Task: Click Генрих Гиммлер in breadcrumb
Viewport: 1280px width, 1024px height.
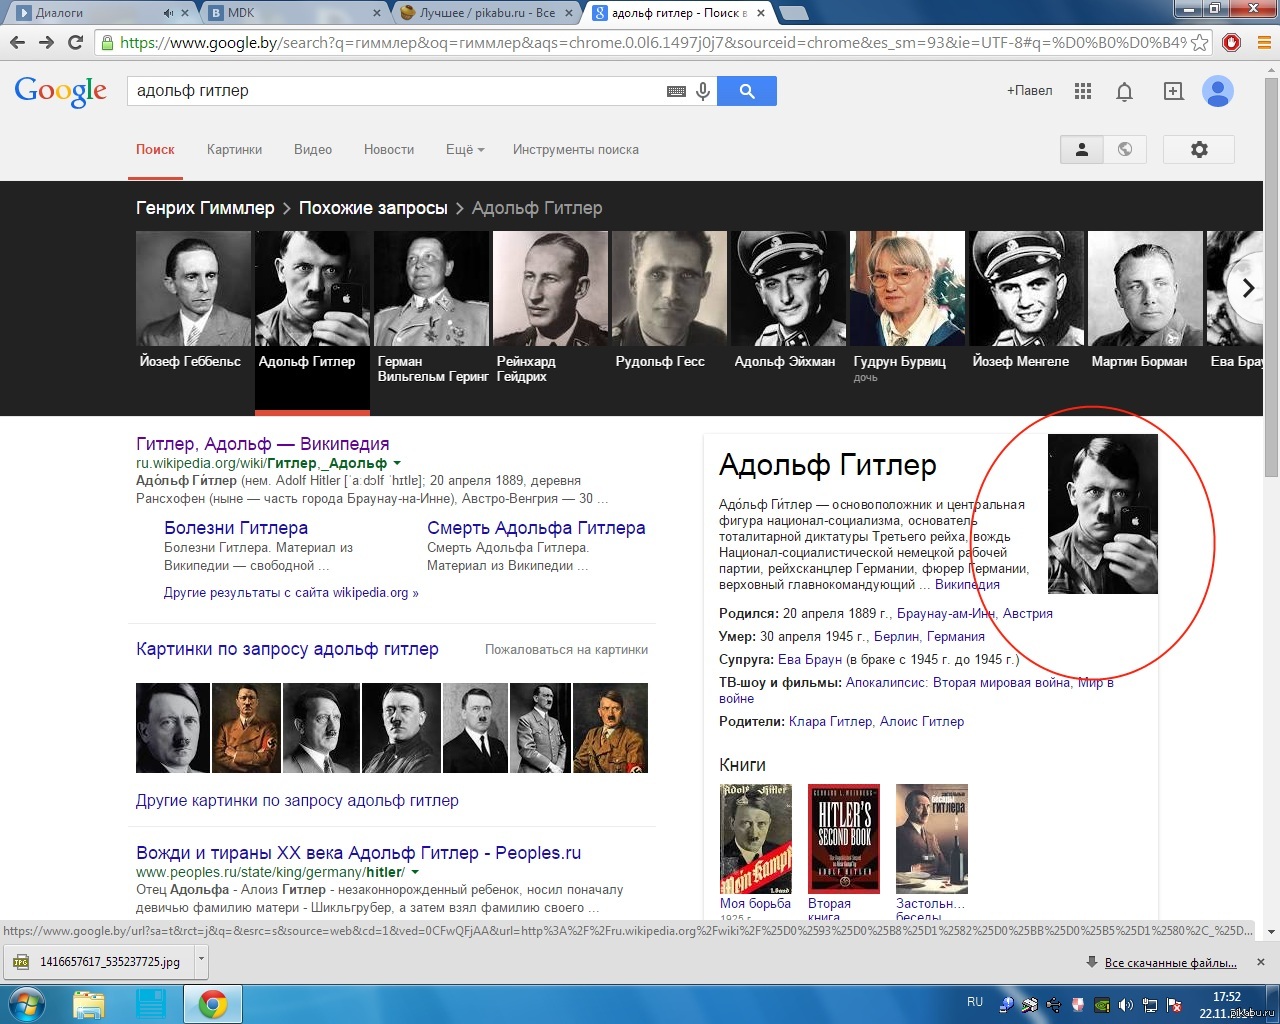Action: 205,208
